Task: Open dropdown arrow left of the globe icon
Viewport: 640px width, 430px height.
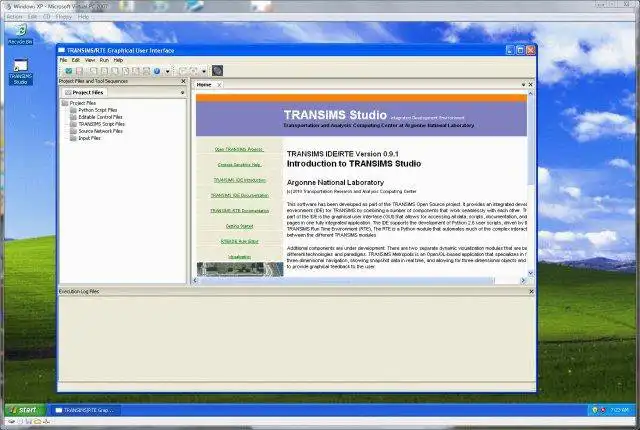Action: (x=204, y=71)
